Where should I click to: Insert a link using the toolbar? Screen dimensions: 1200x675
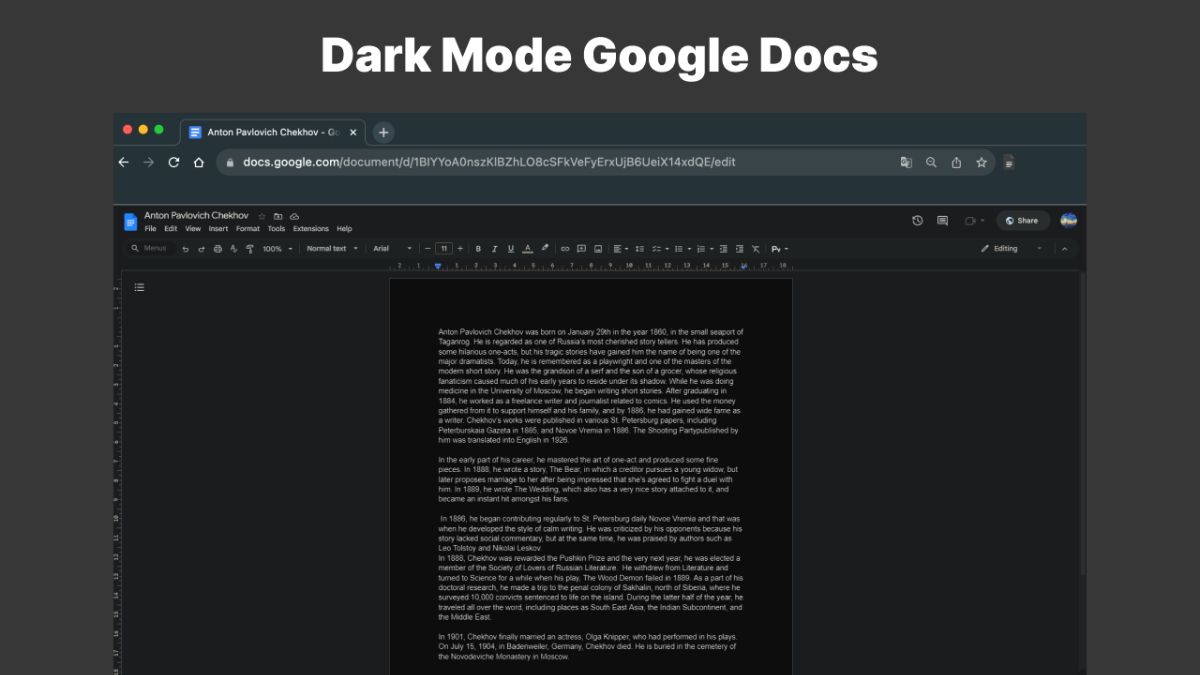565,249
